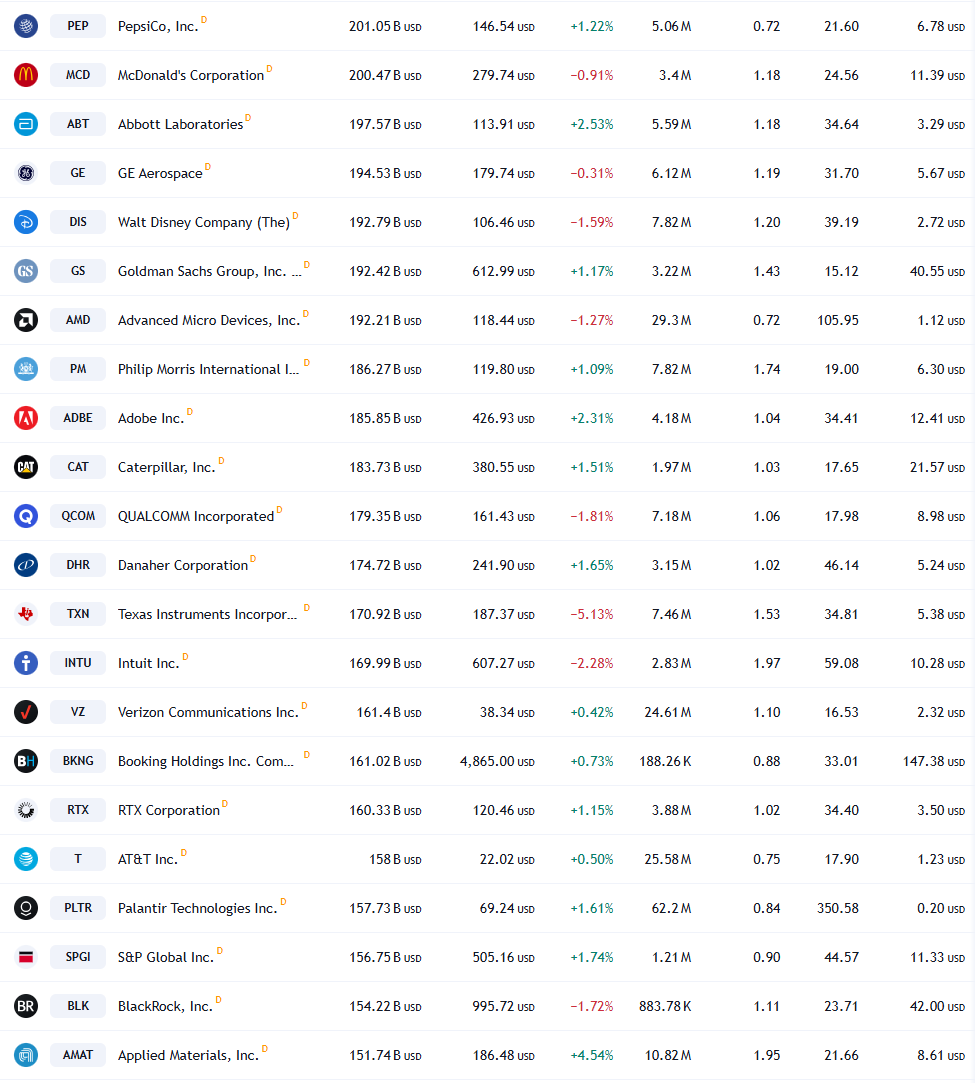Click Palantir P/E value 350.58
The width and height of the screenshot is (975, 1083).
point(838,908)
